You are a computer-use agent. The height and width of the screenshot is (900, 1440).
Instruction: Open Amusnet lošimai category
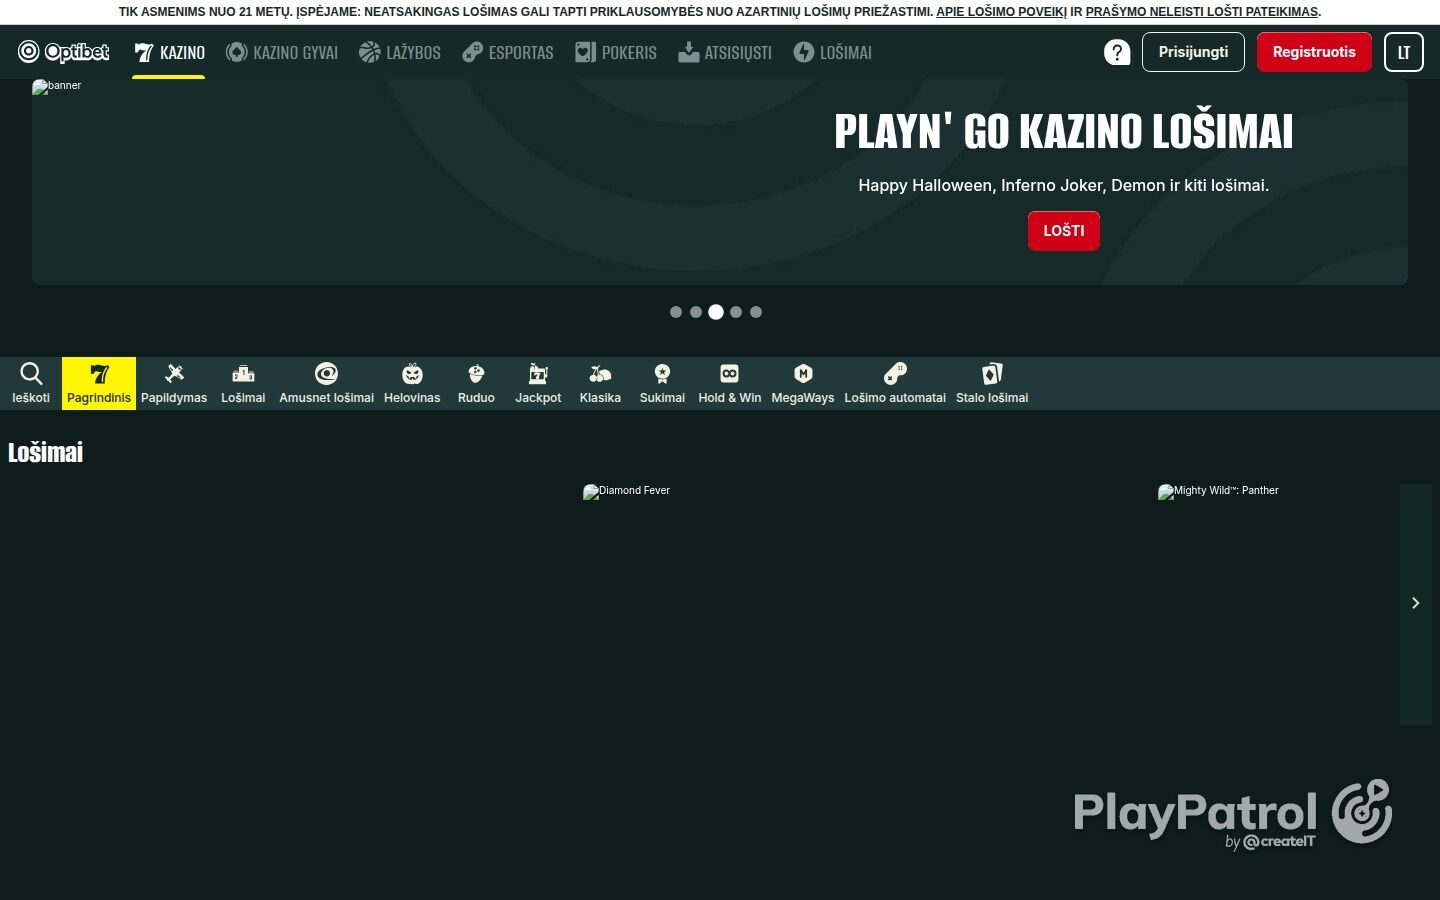coord(326,383)
